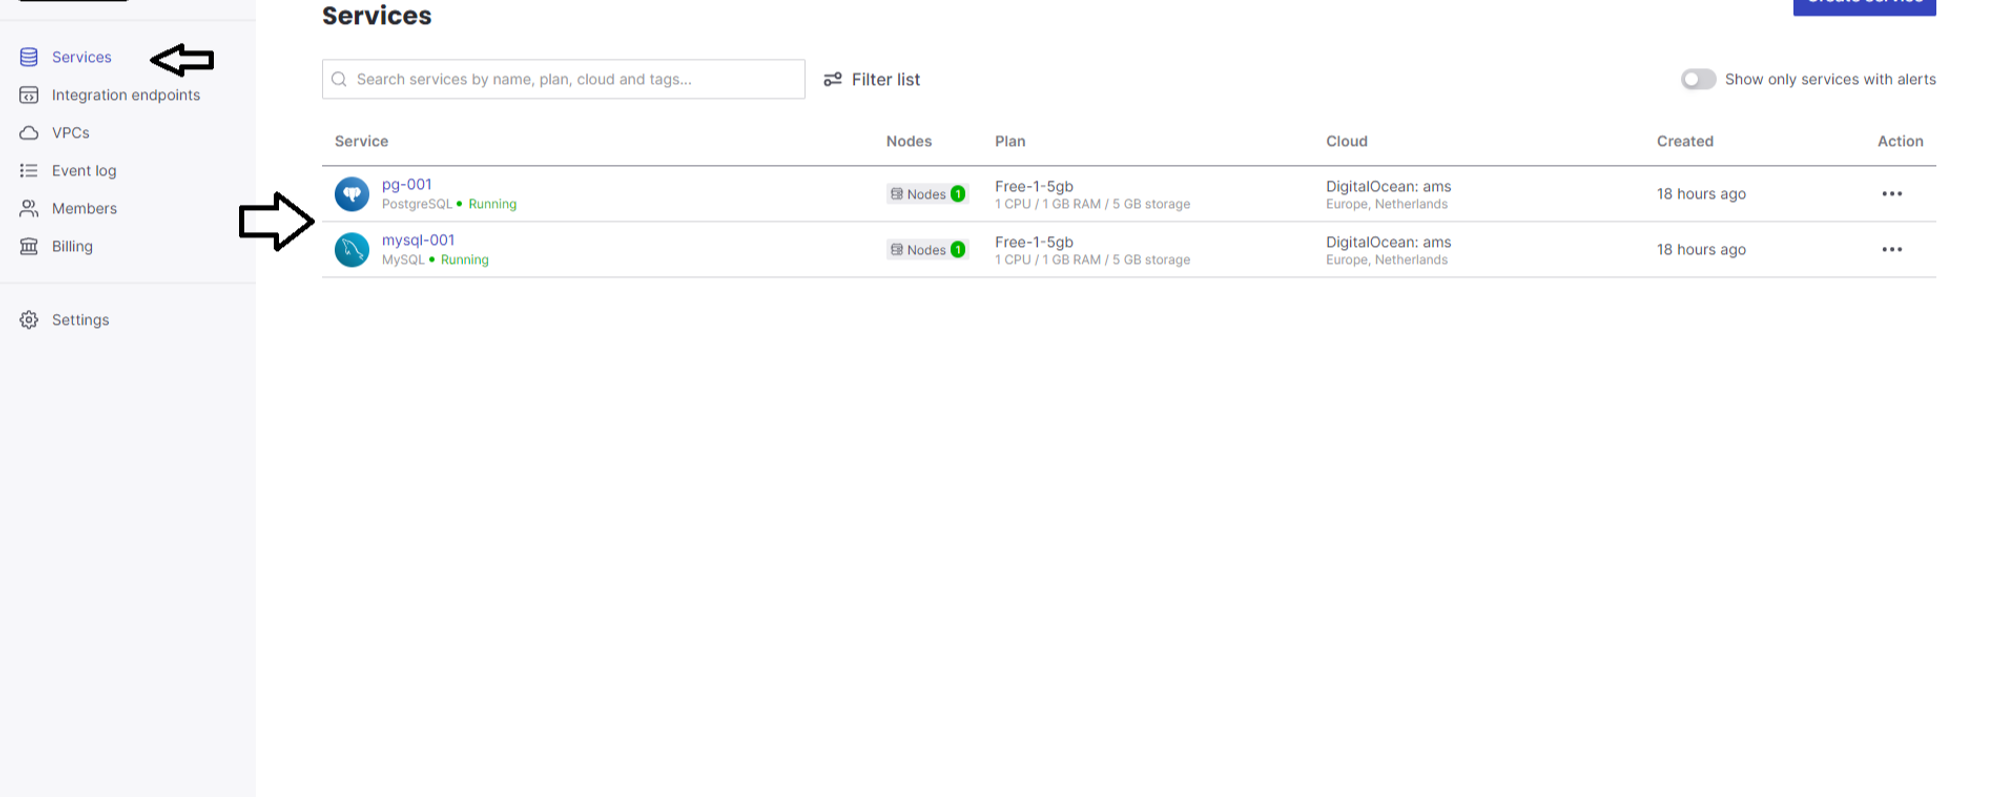The height and width of the screenshot is (797, 2000).
Task: Click the Nodes badge for mysql-001
Action: [x=927, y=250]
